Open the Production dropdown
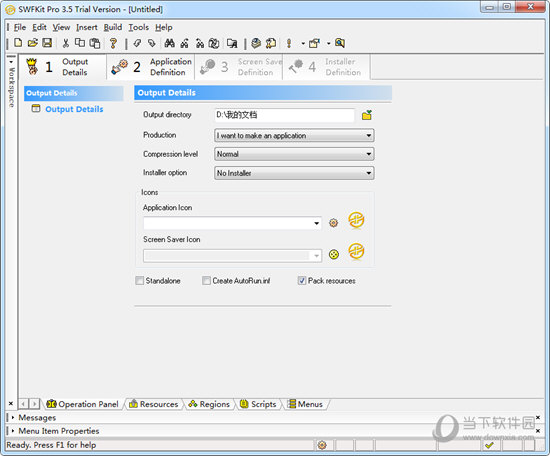This screenshot has width=550, height=456. pos(294,135)
